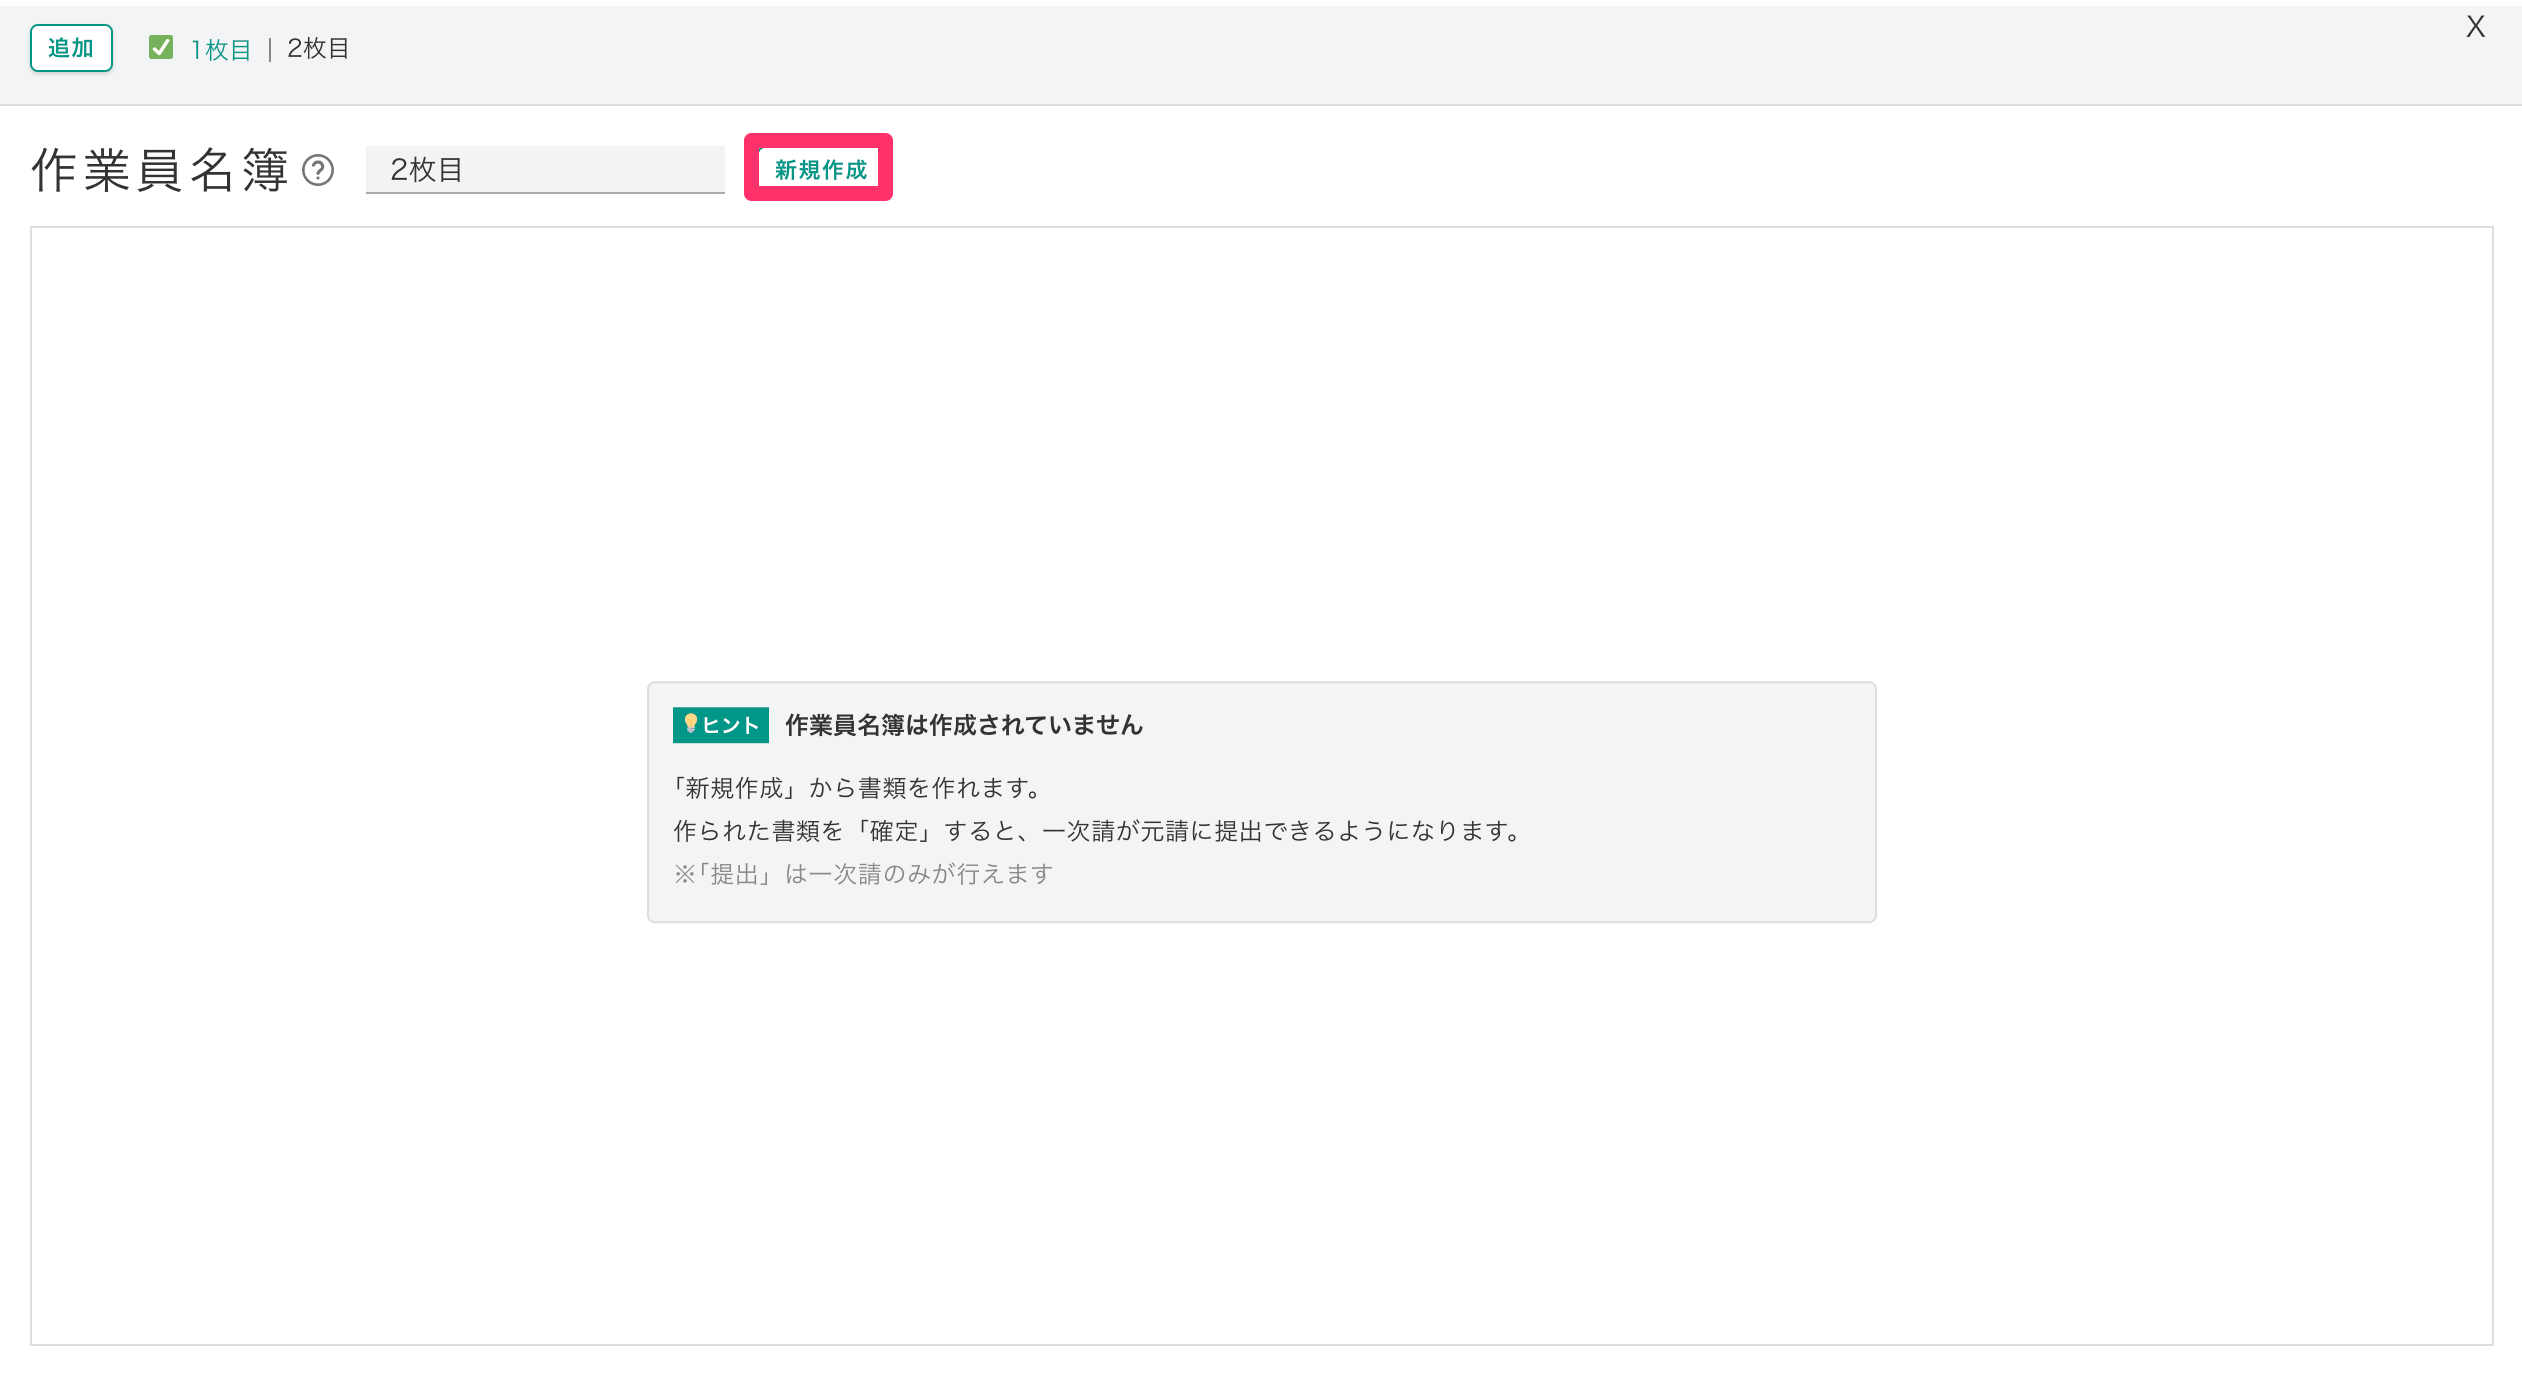This screenshot has width=2522, height=1374.
Task: Click the empty white document panel area
Action: pos(1260,450)
